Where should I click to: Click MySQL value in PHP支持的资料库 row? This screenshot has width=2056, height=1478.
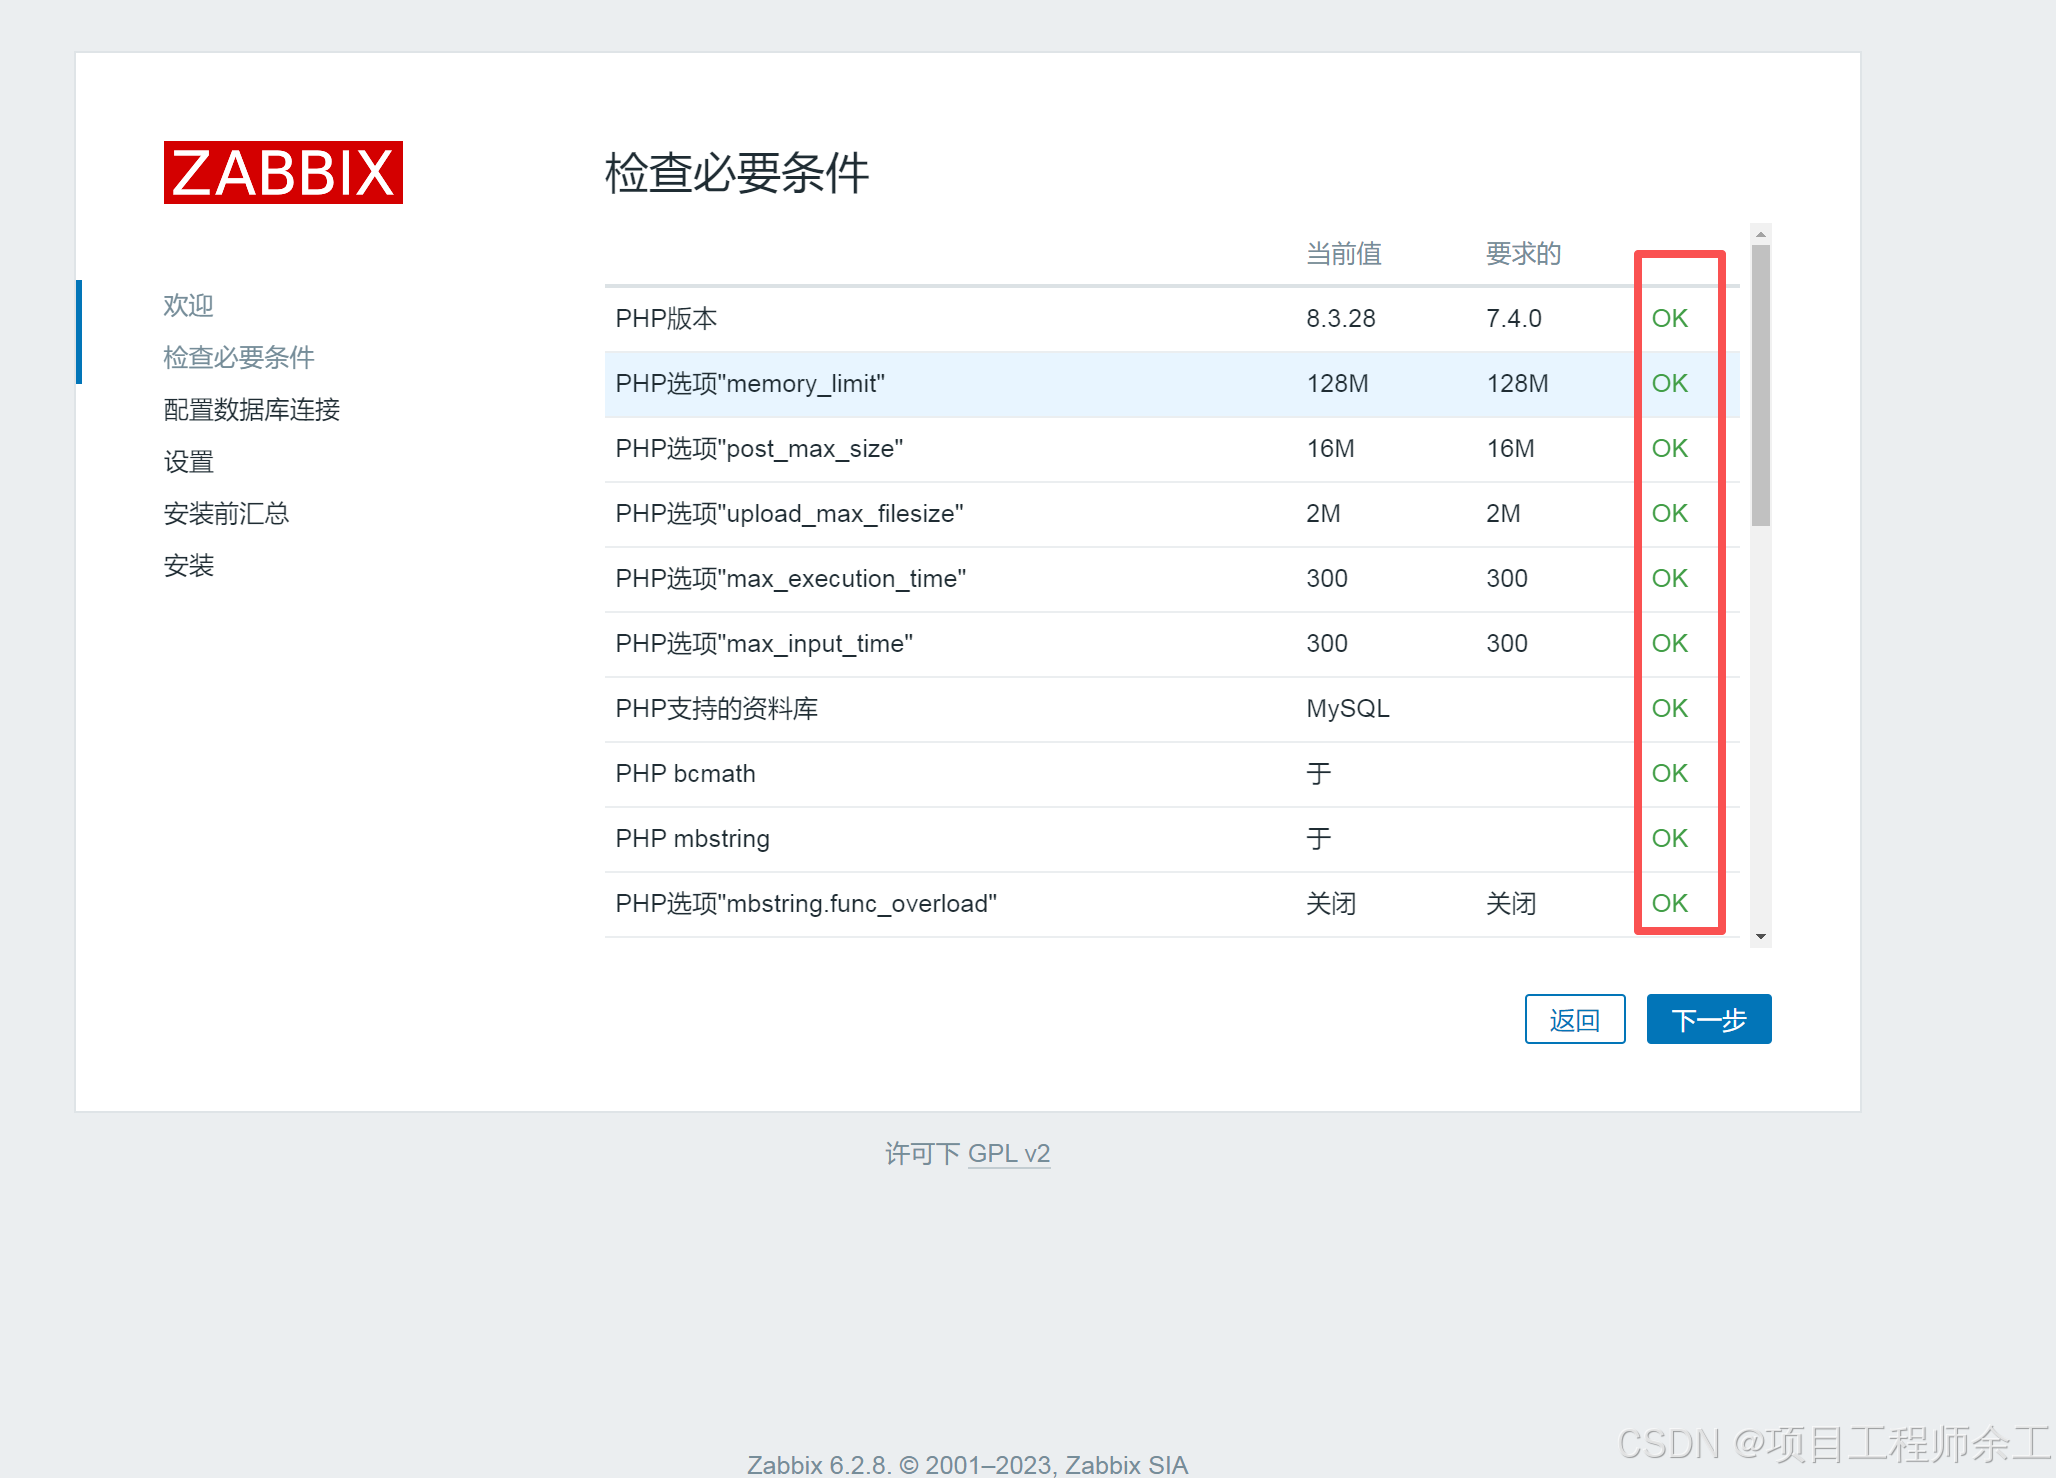click(1347, 708)
